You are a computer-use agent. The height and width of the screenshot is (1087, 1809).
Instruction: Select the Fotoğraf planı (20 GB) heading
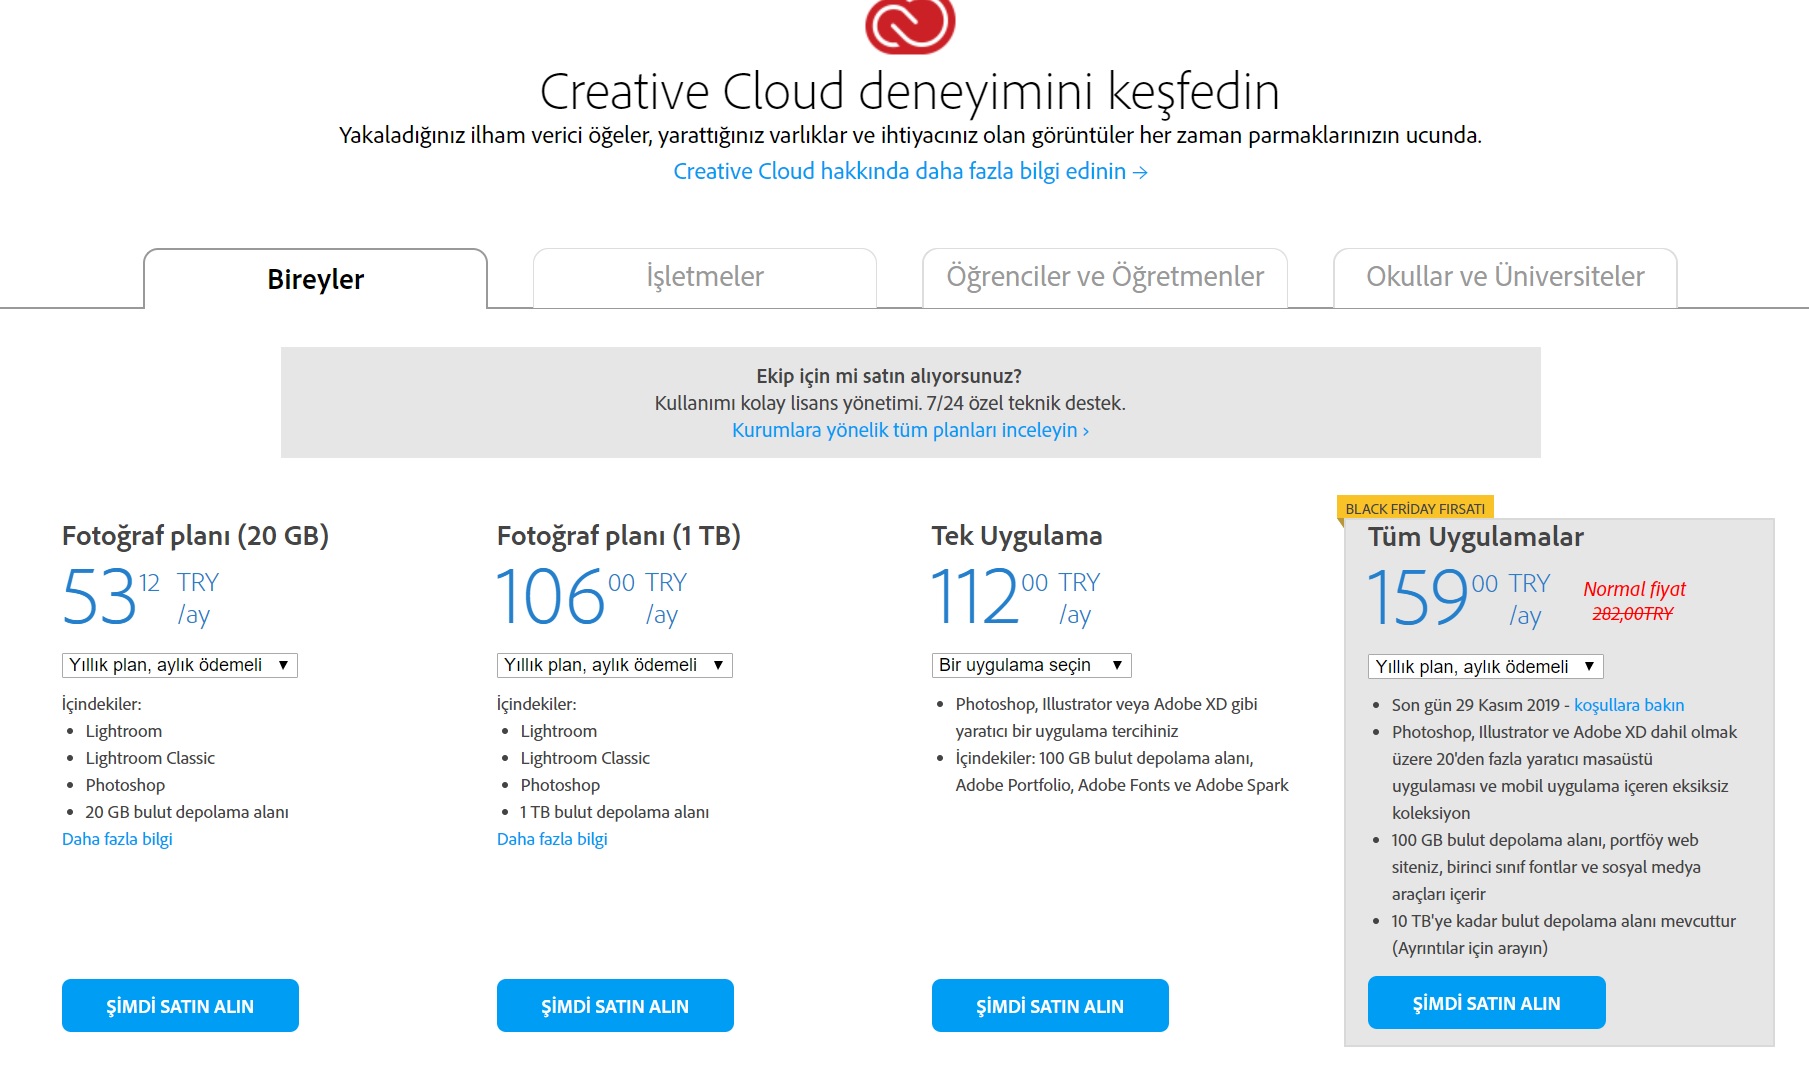(195, 536)
